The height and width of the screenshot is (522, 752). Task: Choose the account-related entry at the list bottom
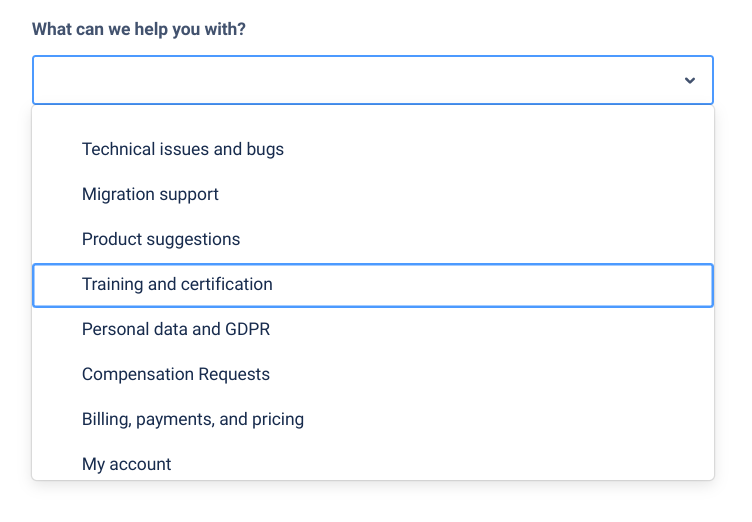pos(127,464)
